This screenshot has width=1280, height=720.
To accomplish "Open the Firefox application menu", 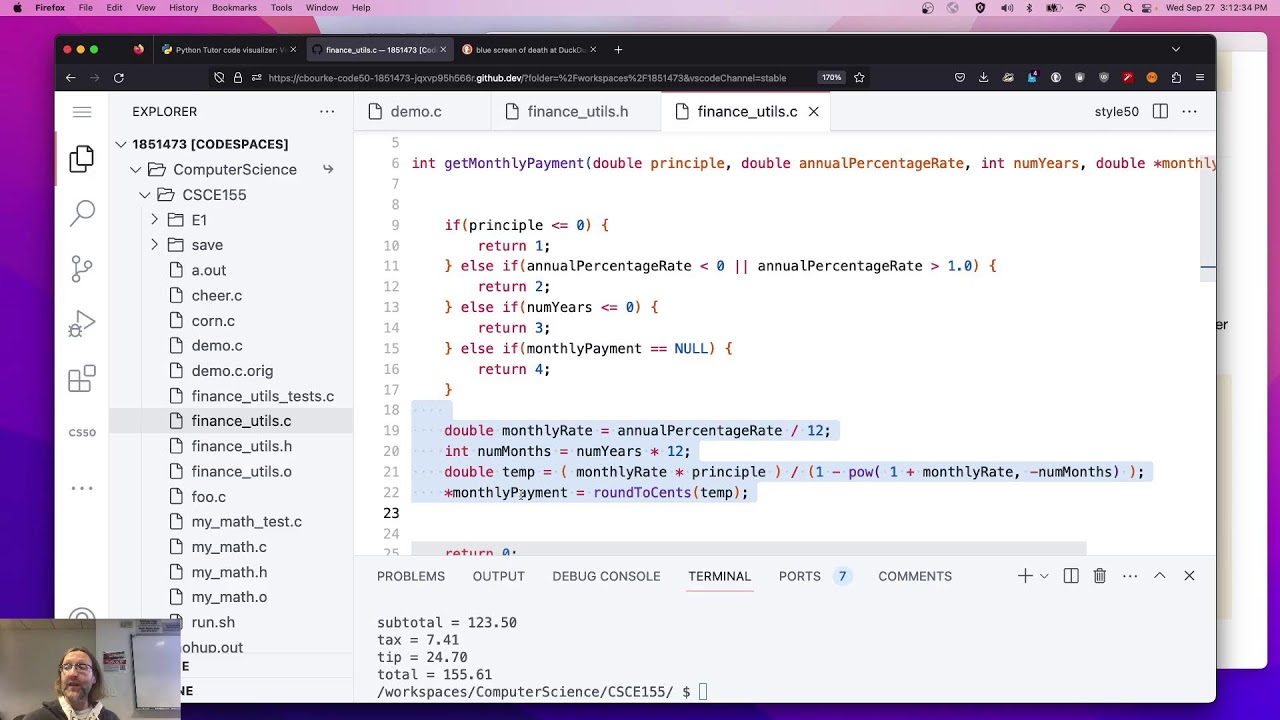I will pos(1200,78).
